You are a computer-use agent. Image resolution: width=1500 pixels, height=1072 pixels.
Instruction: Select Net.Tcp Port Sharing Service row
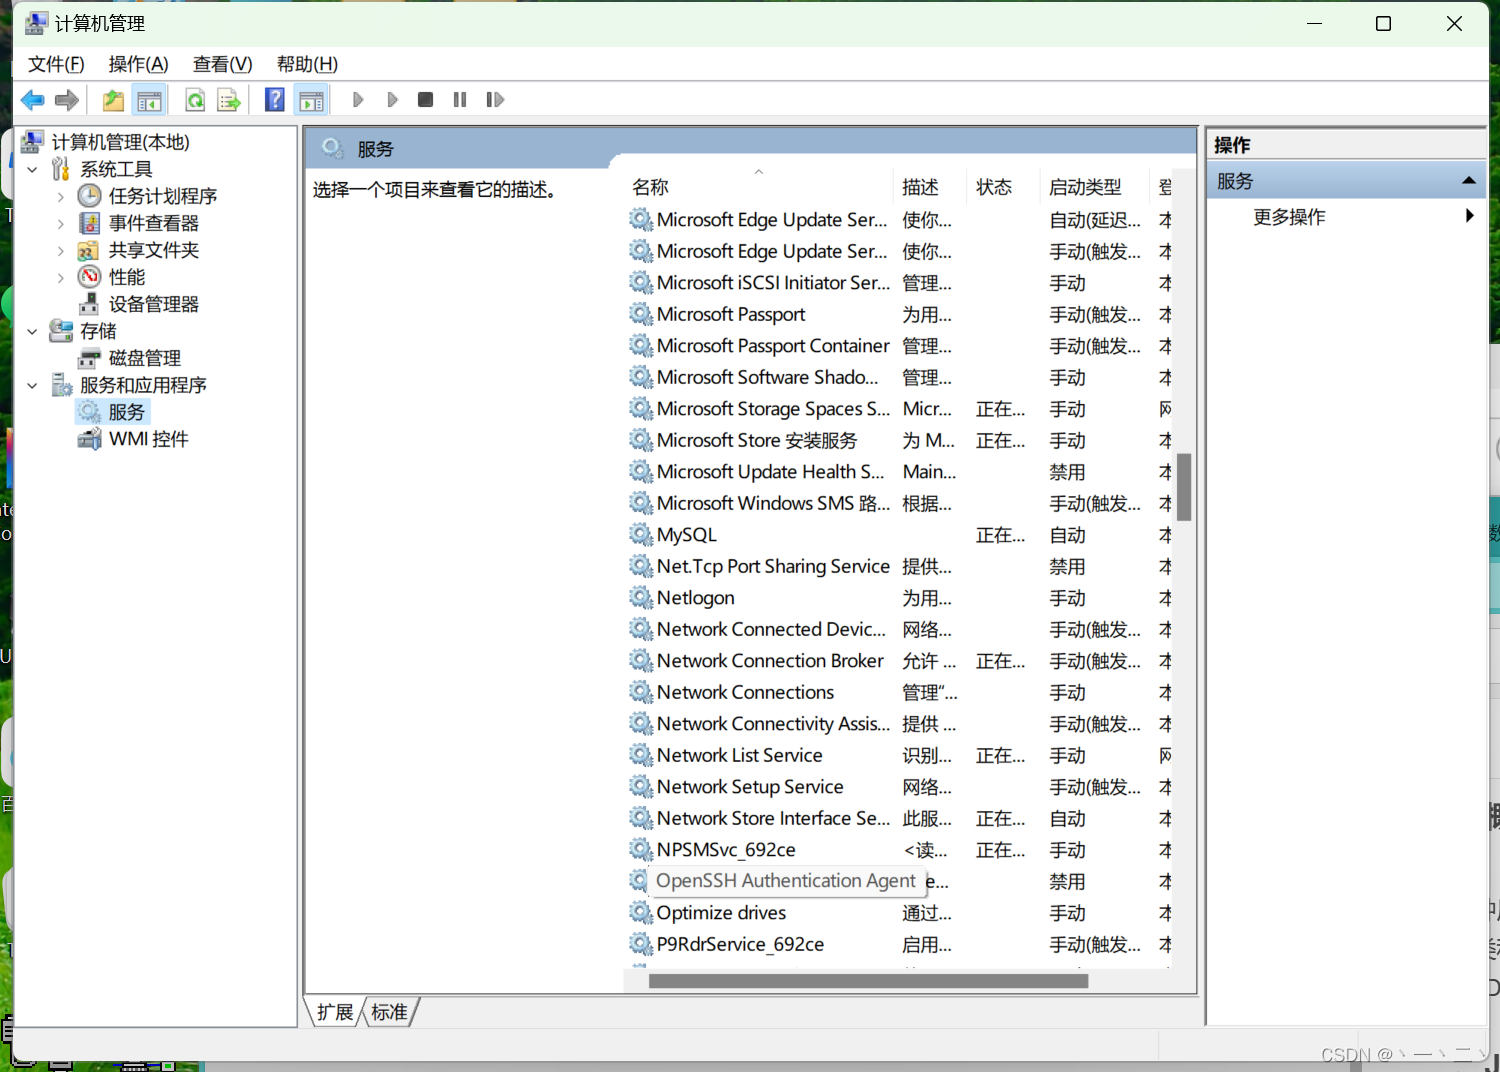click(900, 567)
